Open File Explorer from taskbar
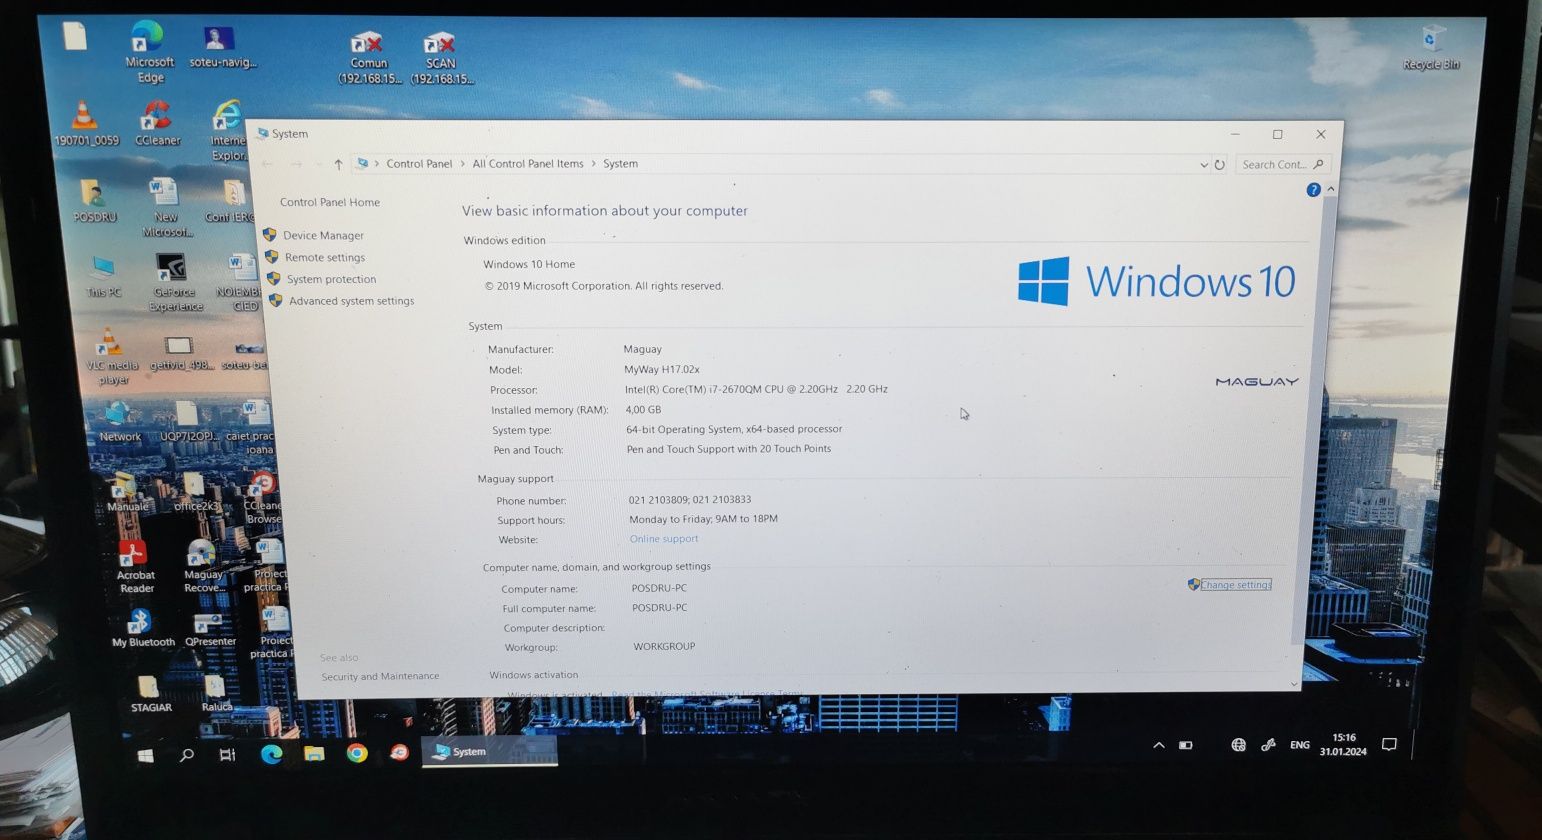Viewport: 1542px width, 840px height. coord(314,754)
